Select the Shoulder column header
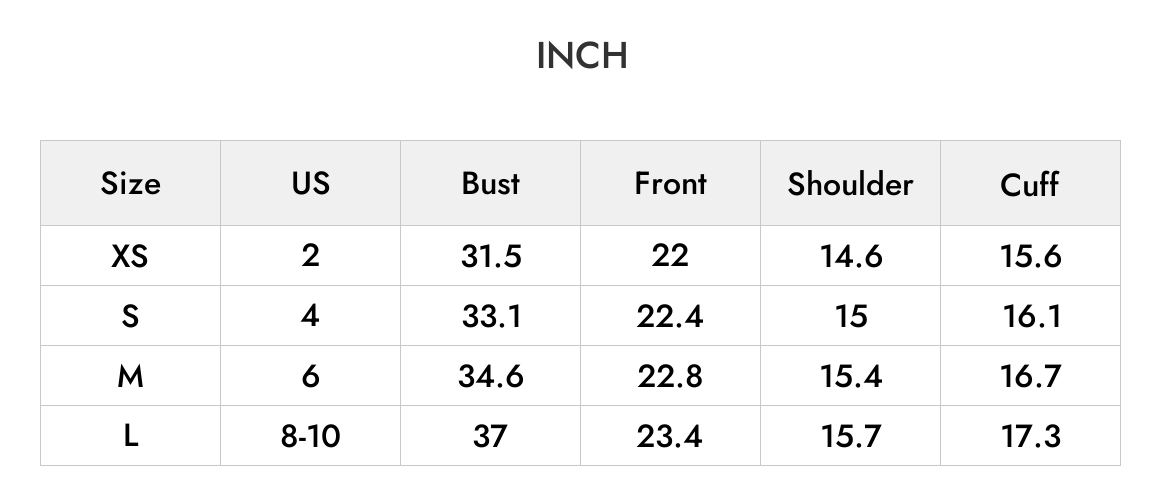 (x=850, y=183)
